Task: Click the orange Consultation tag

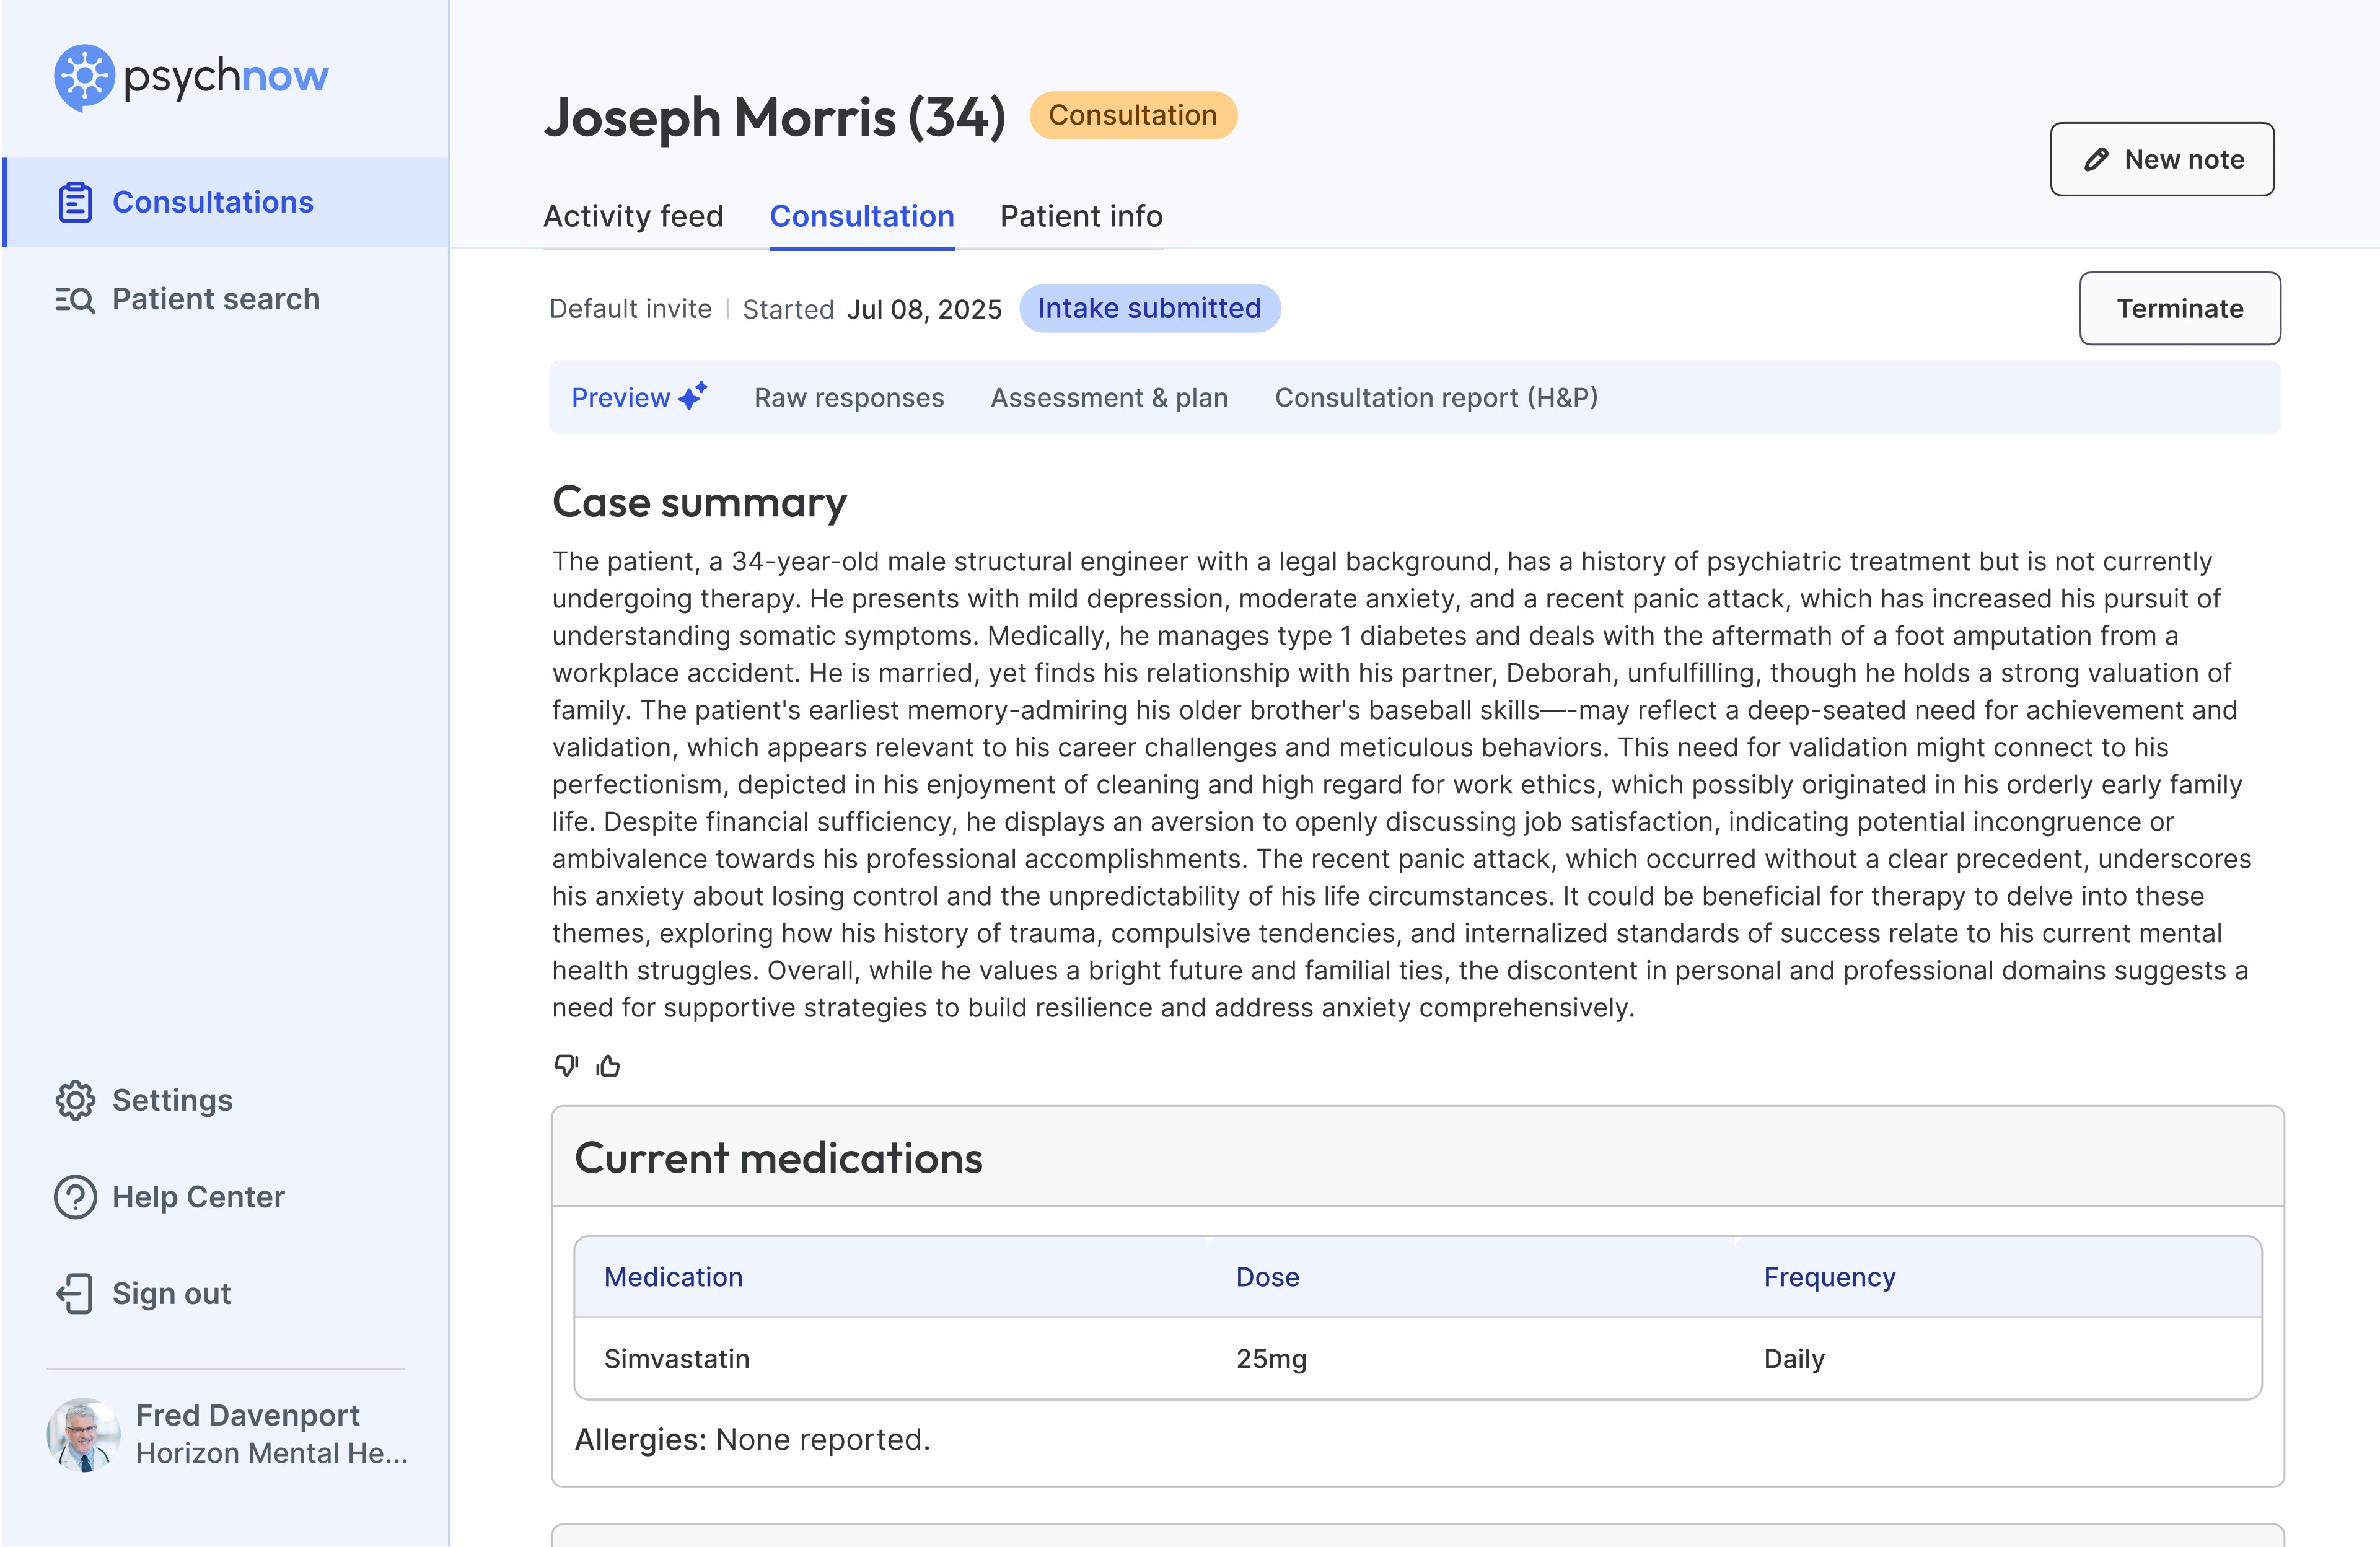Action: (x=1132, y=116)
